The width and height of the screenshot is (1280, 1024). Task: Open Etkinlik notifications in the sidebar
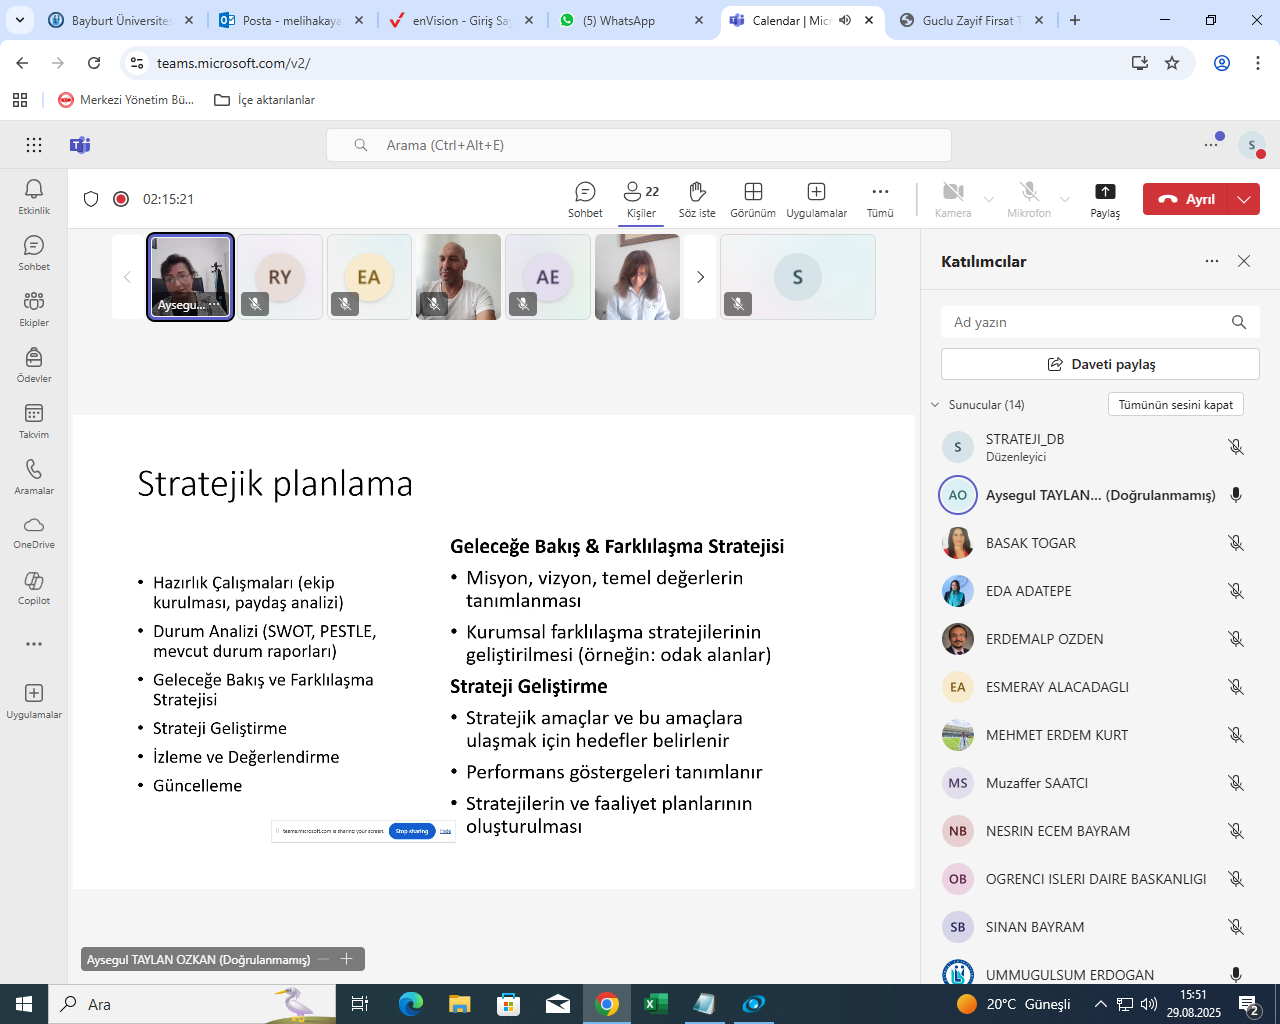click(34, 196)
